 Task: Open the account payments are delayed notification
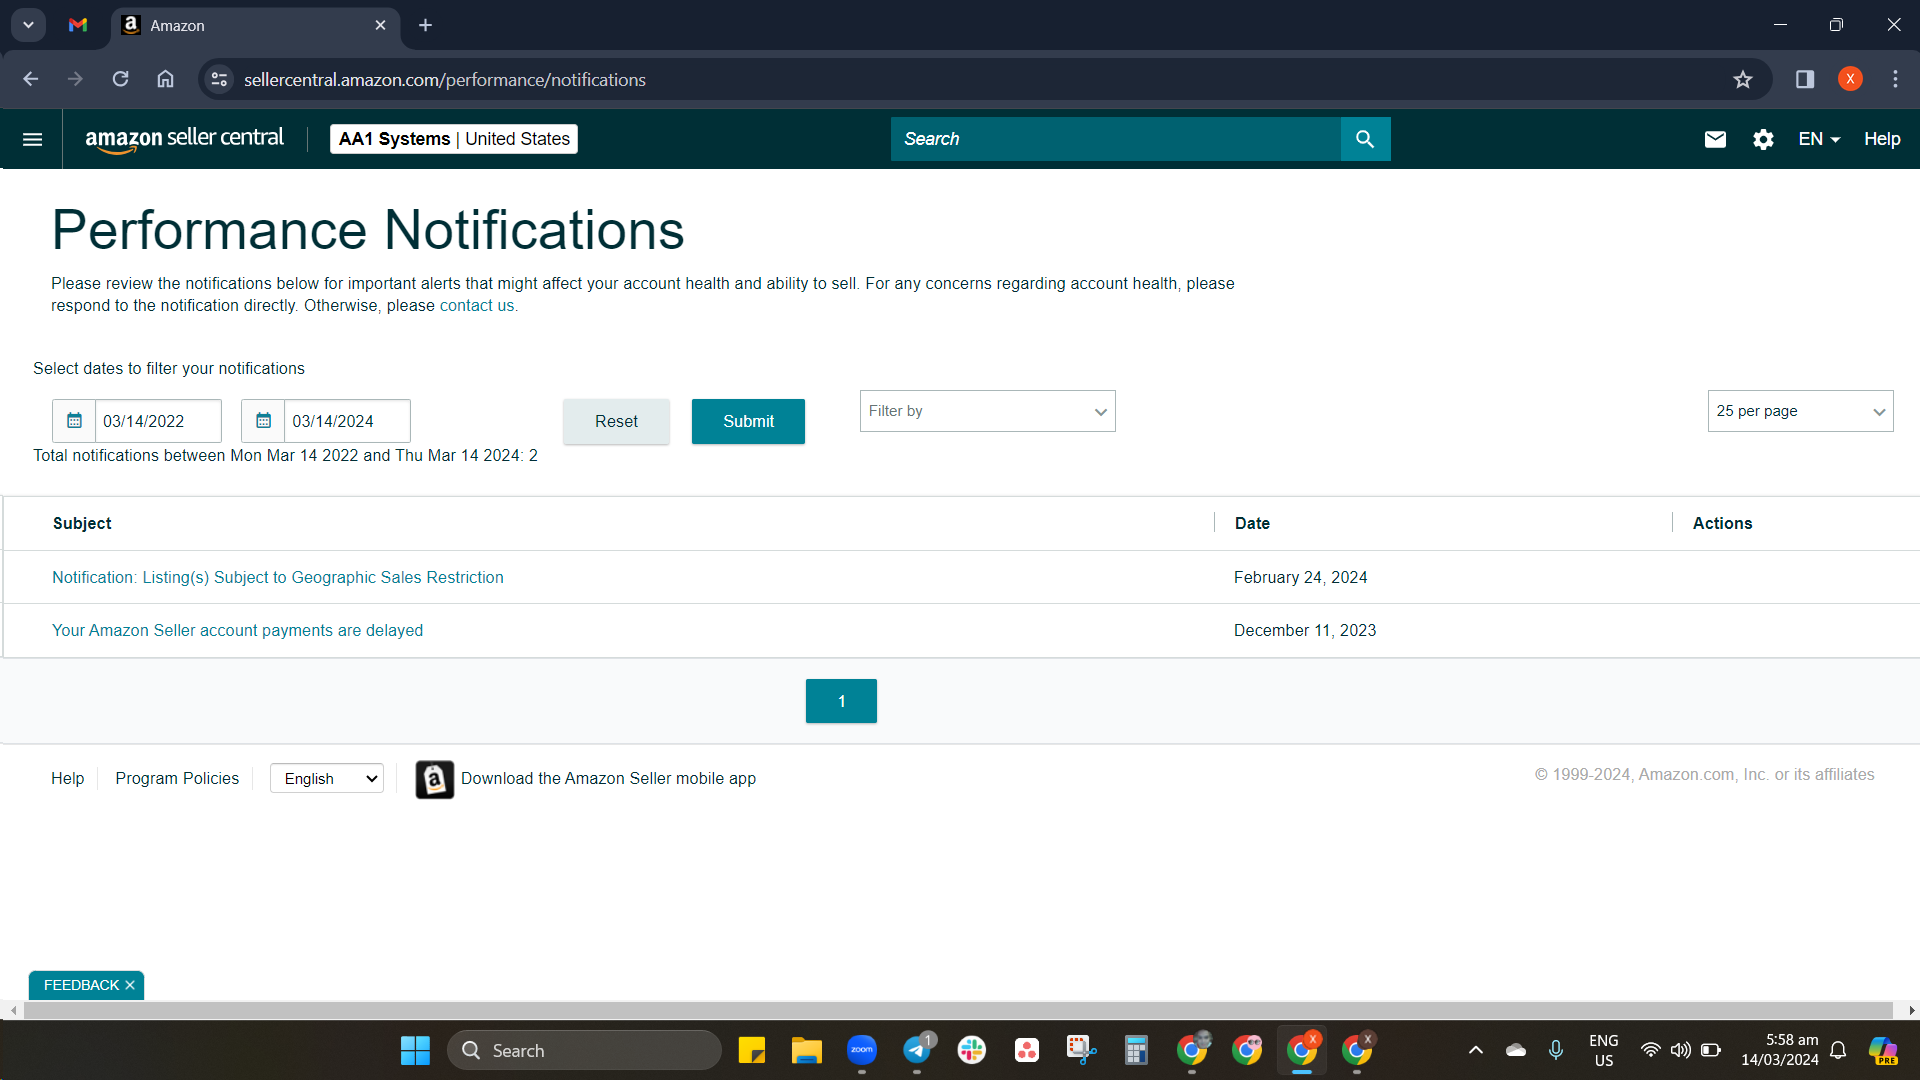237,631
